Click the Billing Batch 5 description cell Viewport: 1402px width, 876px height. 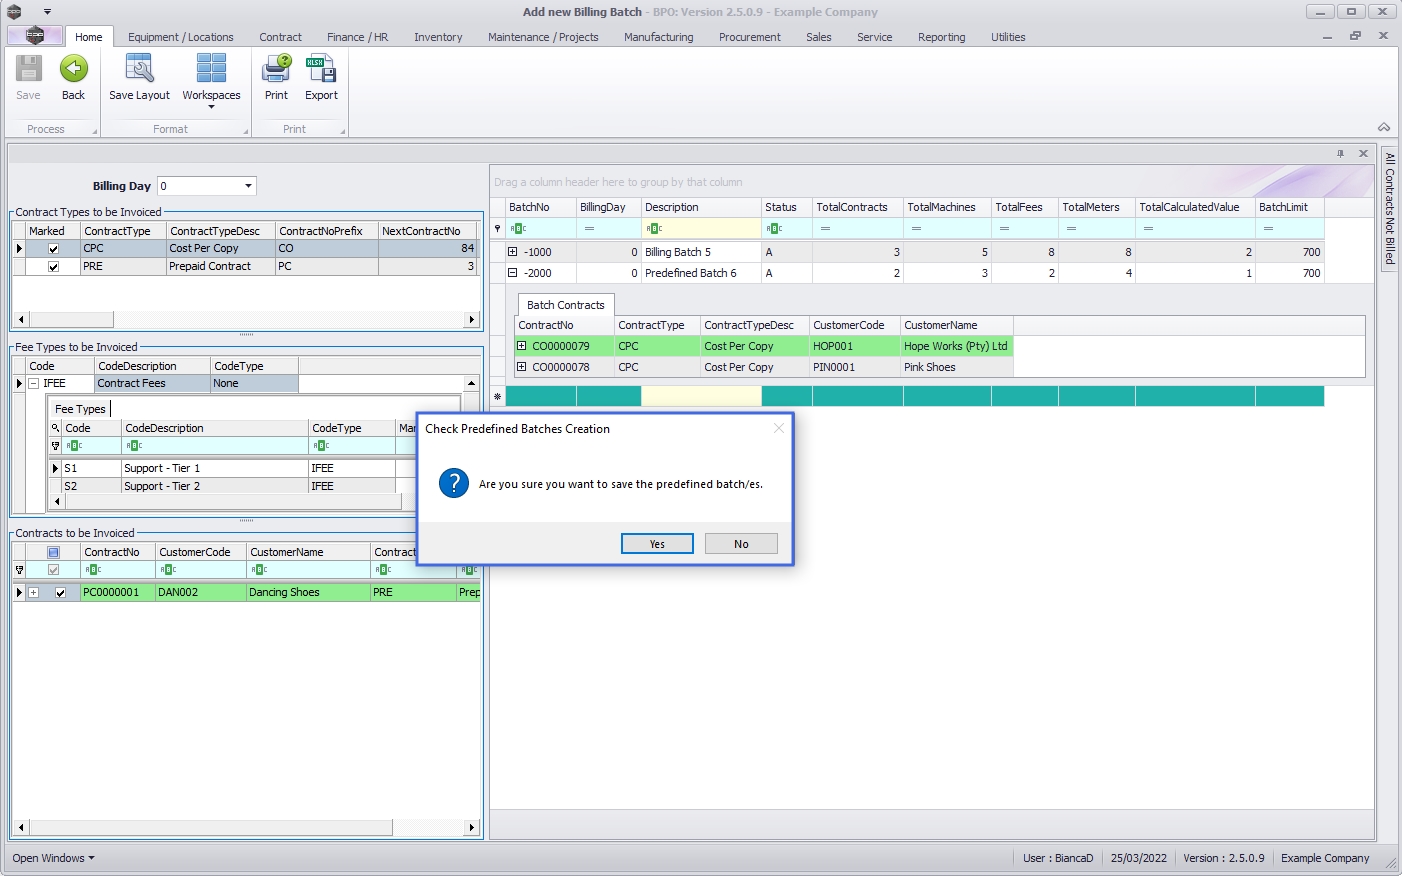[x=701, y=252]
